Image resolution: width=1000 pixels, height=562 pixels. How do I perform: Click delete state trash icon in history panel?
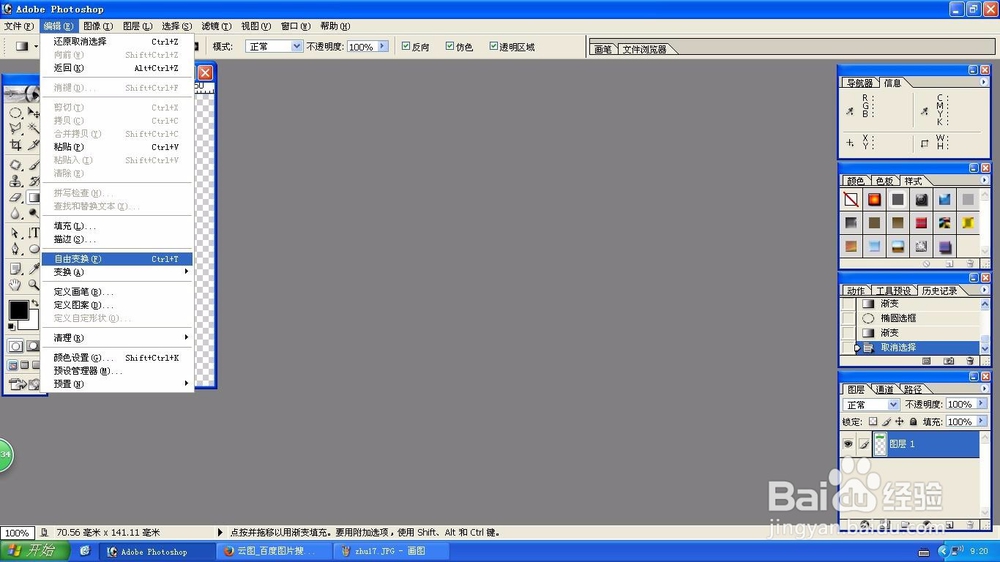pyautogui.click(x=970, y=361)
